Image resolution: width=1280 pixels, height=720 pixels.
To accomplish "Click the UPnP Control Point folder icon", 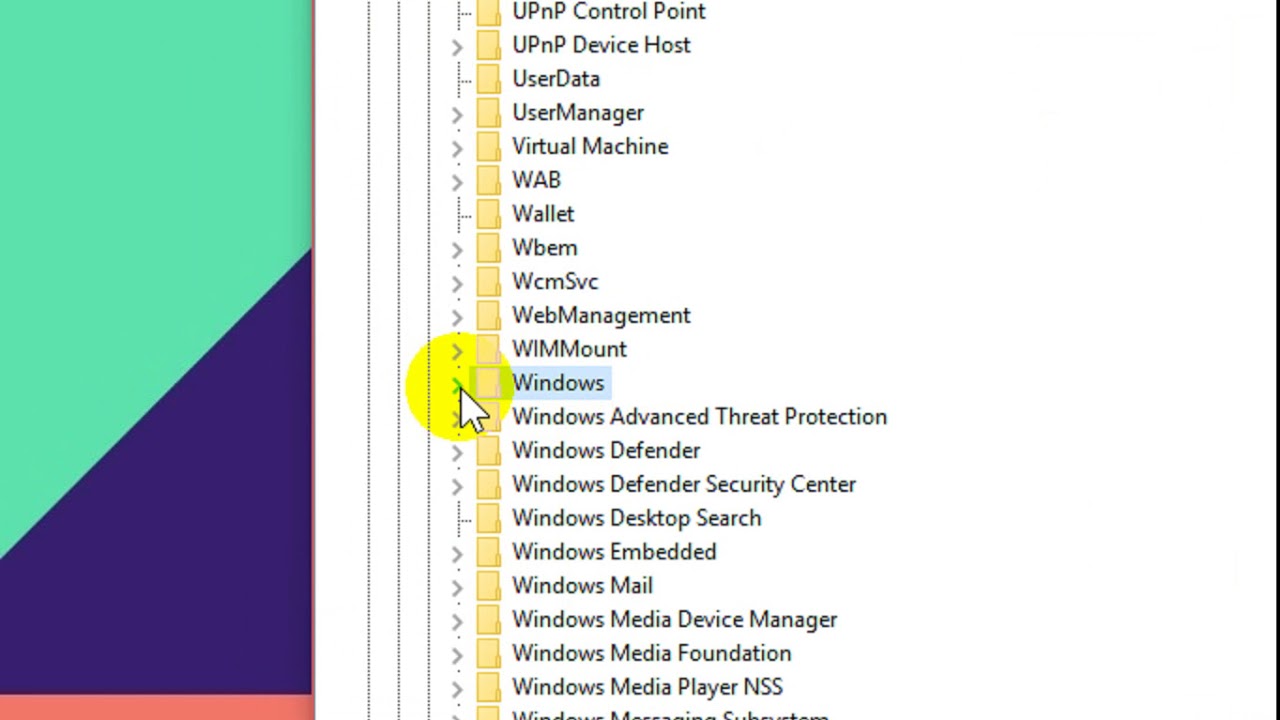I will click(x=488, y=12).
